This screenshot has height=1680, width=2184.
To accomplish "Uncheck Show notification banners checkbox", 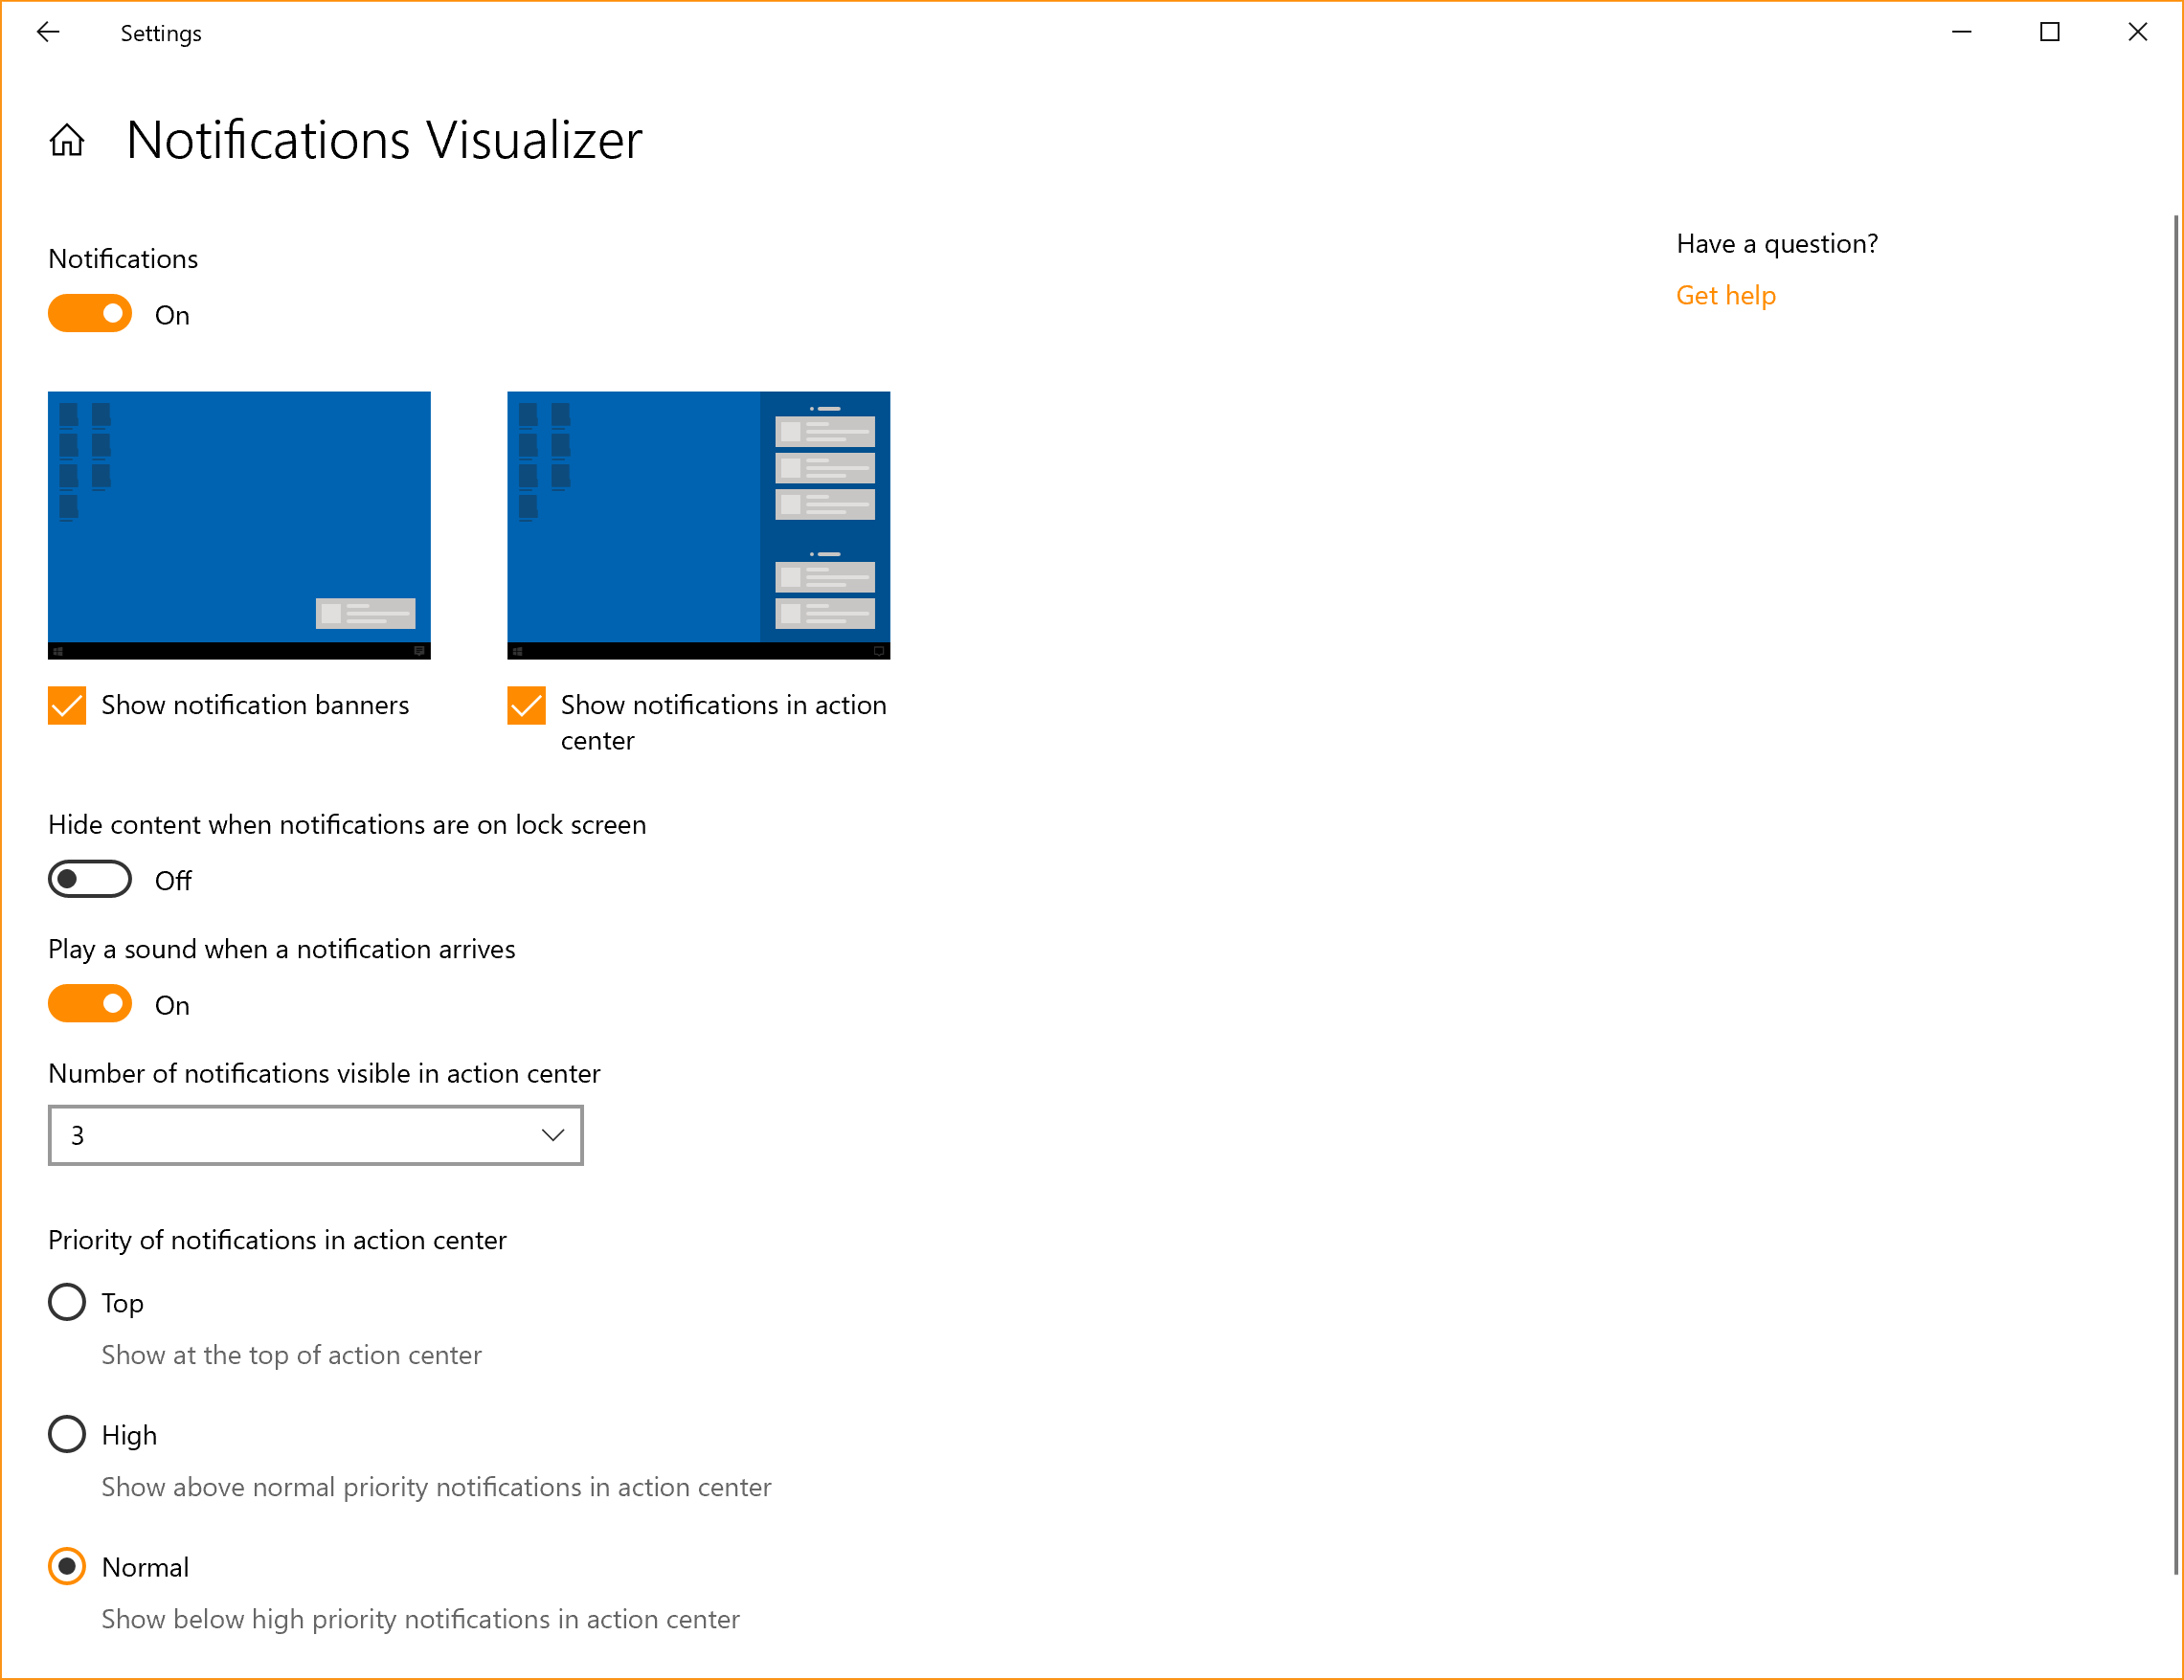I will (x=67, y=705).
